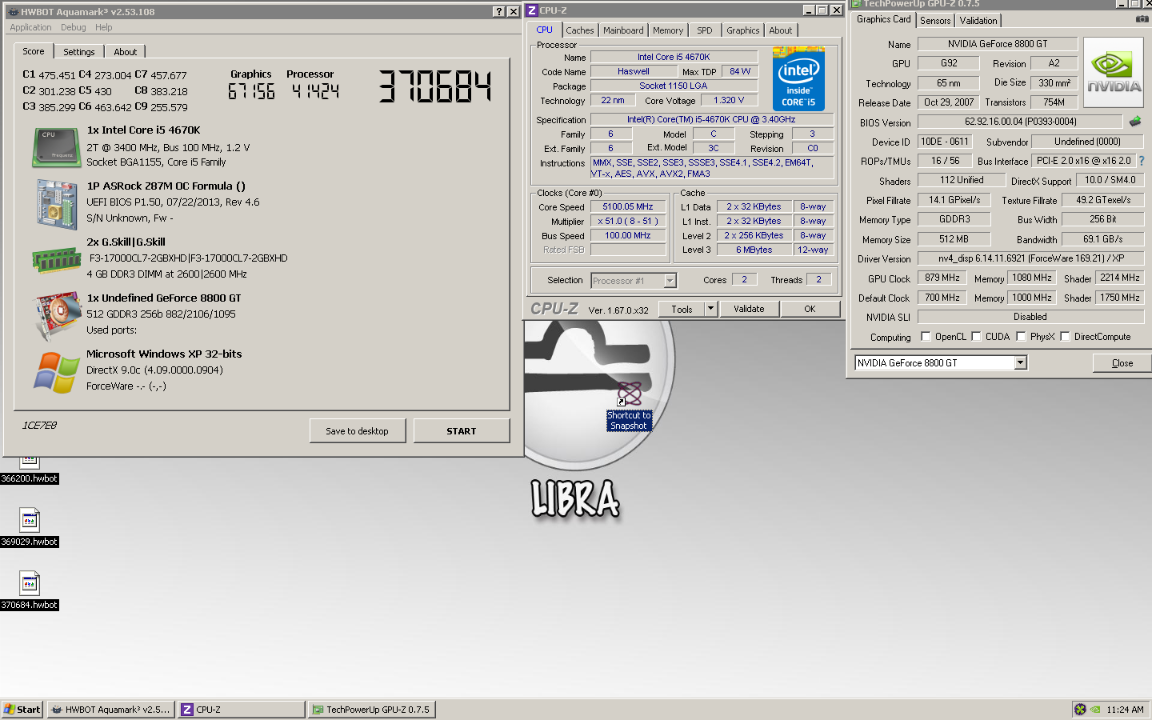Open the Windows Start menu
Screen dimensions: 1152x720
(22, 709)
